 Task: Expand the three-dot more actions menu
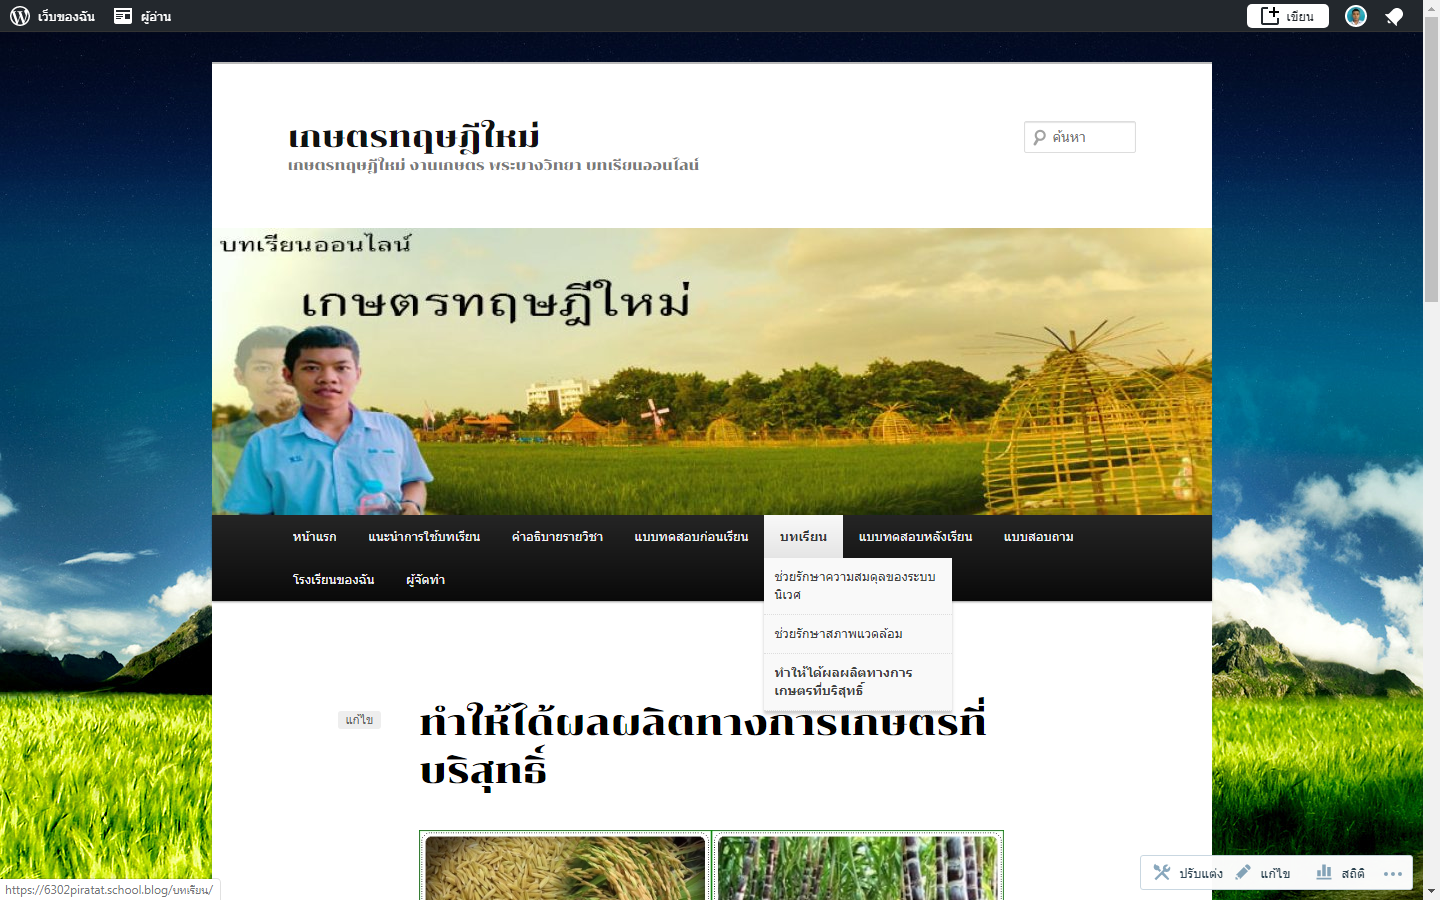(1392, 873)
